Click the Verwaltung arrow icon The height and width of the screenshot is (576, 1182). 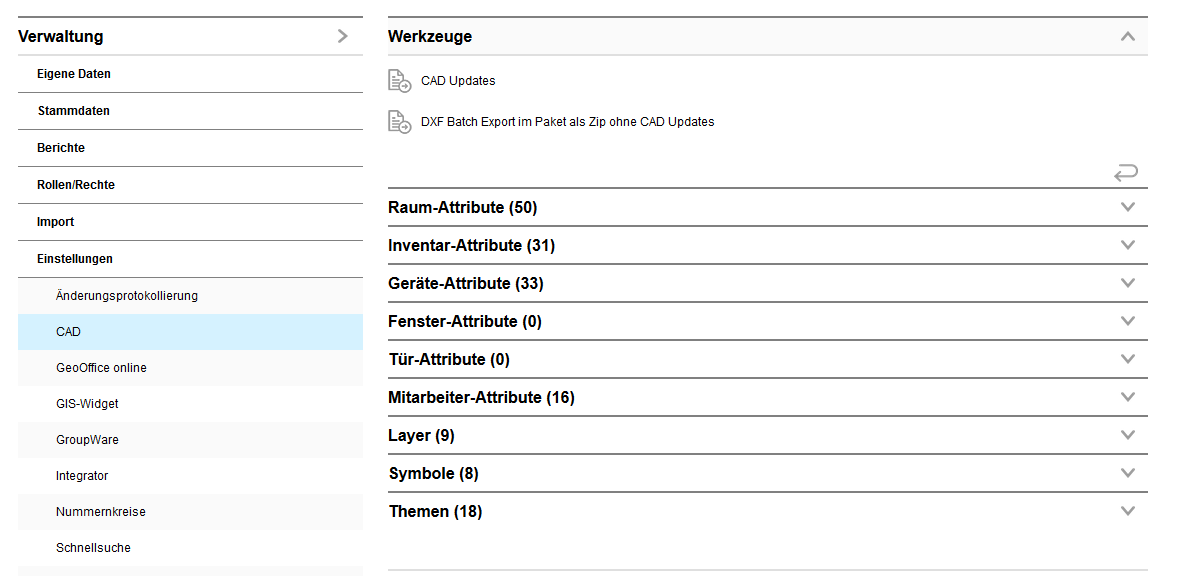[343, 36]
